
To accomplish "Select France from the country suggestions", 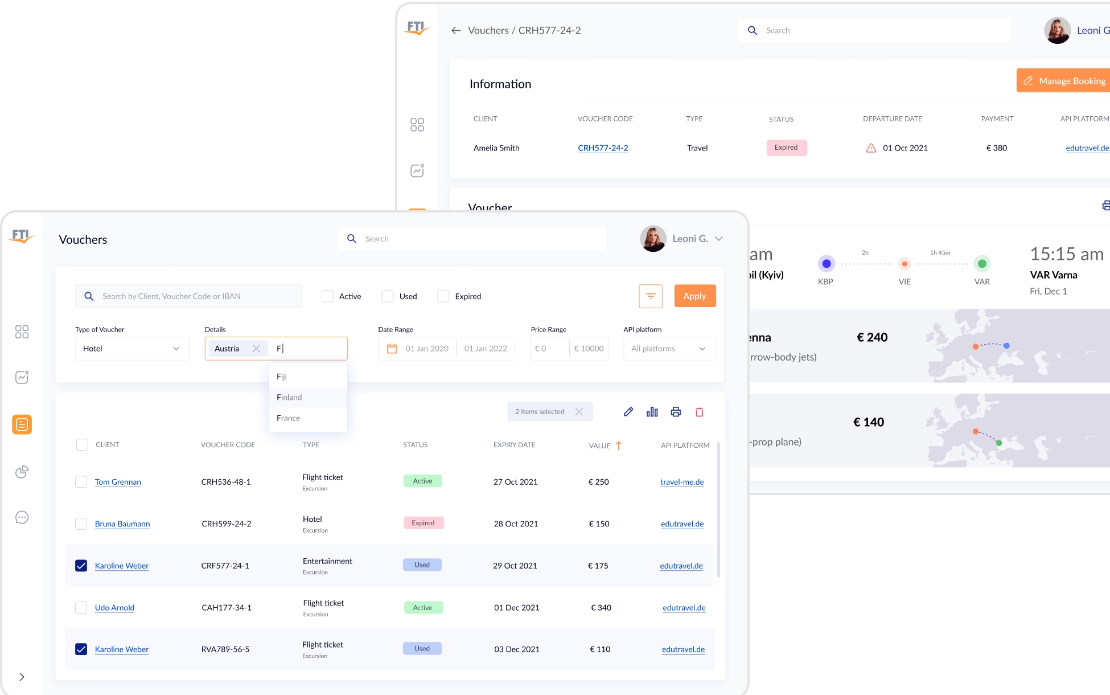I will coord(307,418).
